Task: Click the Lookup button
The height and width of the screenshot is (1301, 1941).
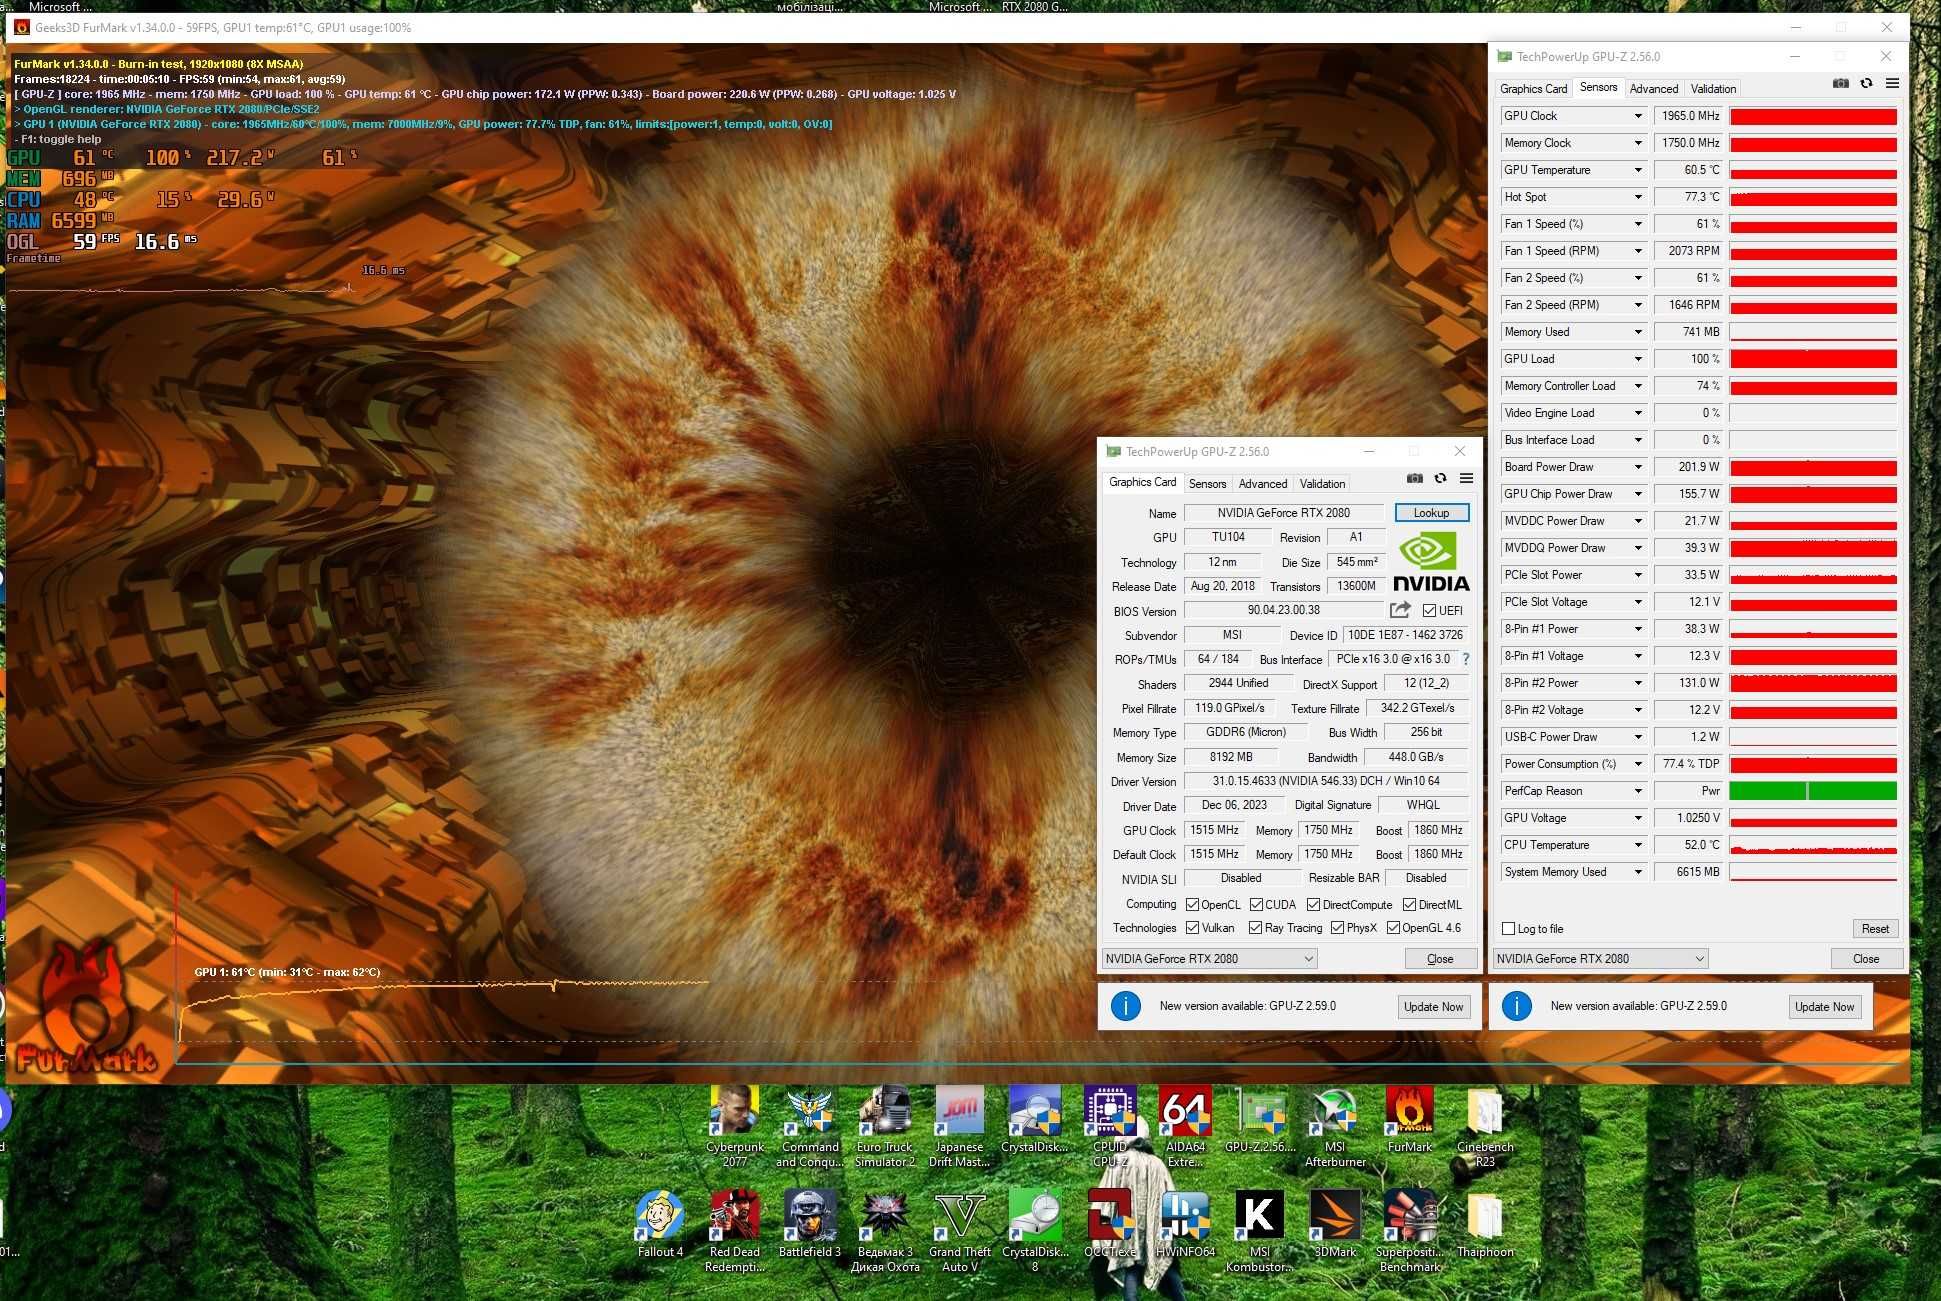Action: coord(1431,513)
